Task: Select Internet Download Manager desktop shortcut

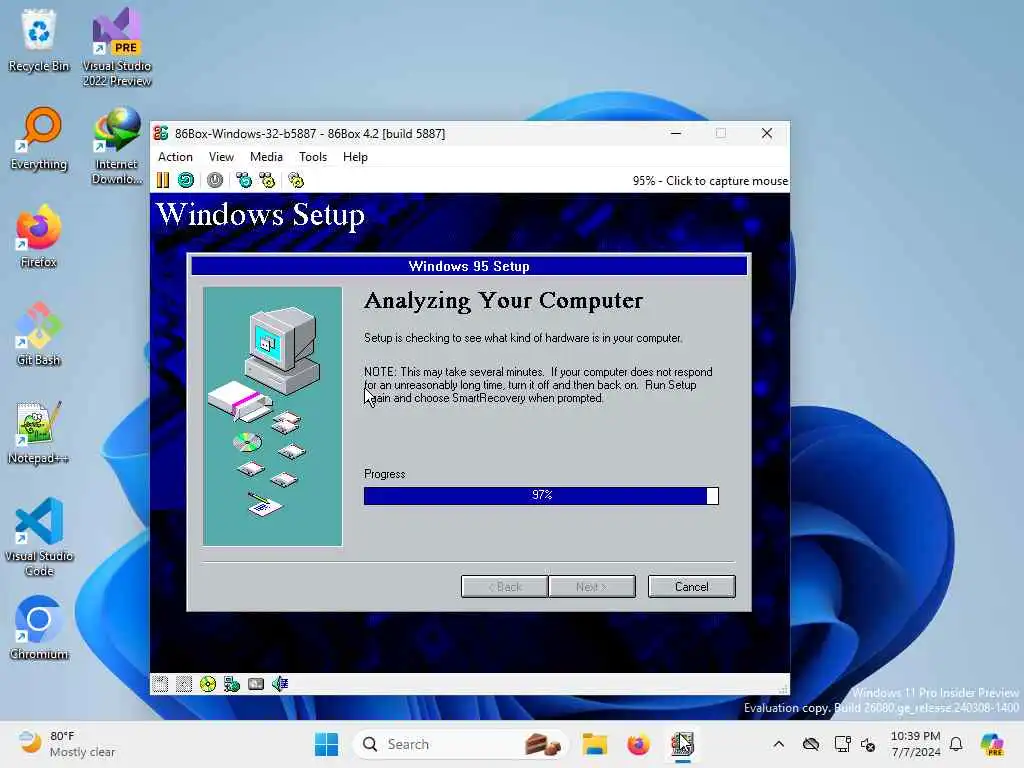Action: (117, 146)
